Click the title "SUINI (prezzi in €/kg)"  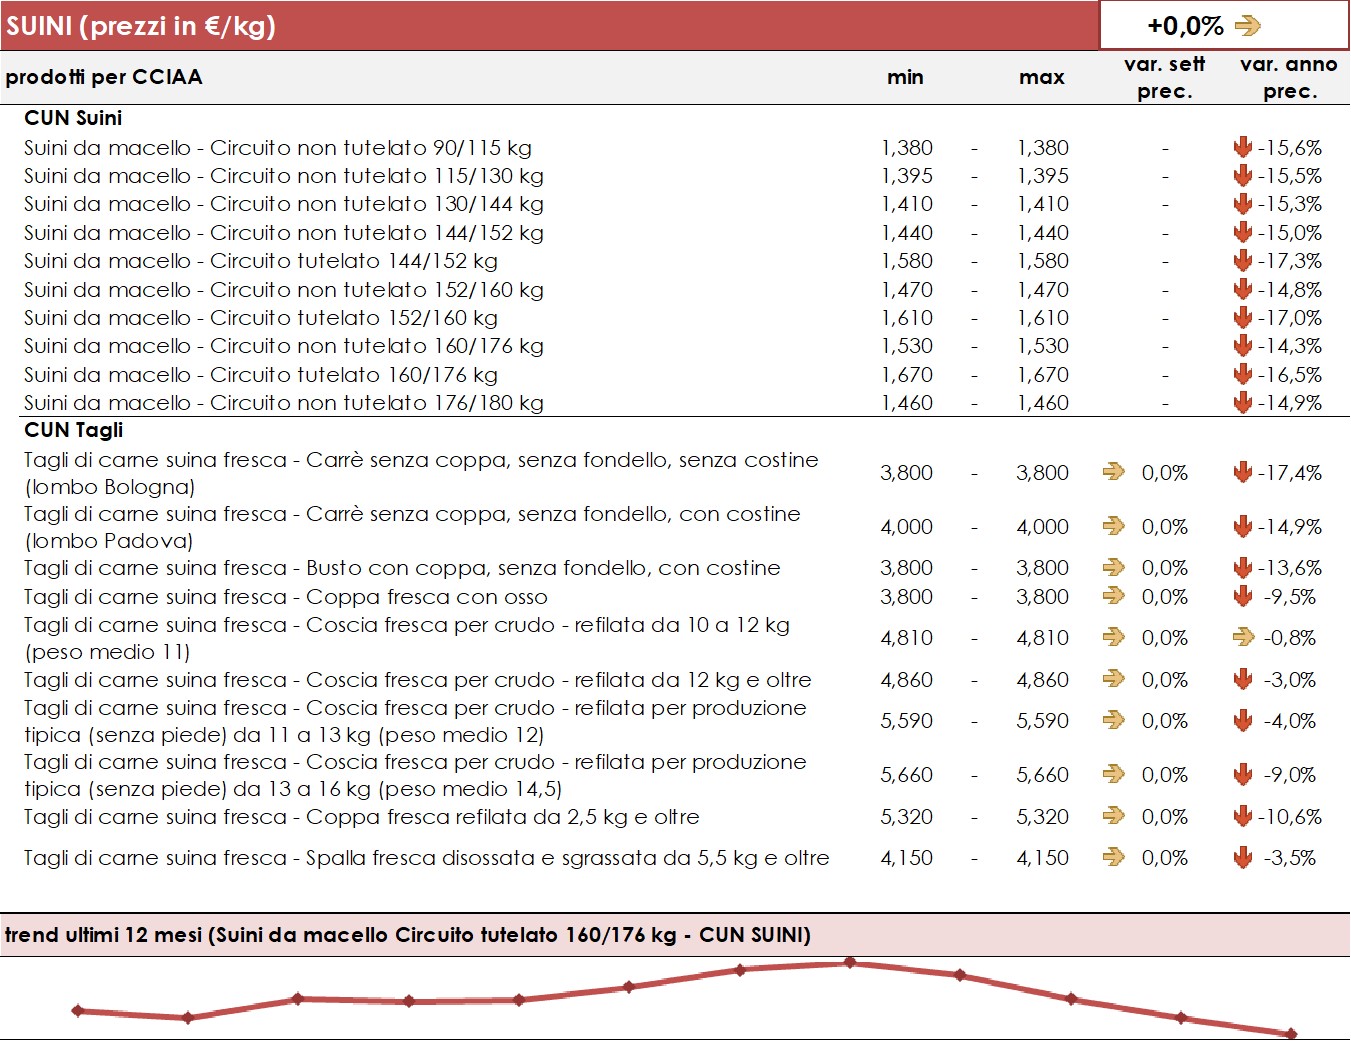[141, 26]
